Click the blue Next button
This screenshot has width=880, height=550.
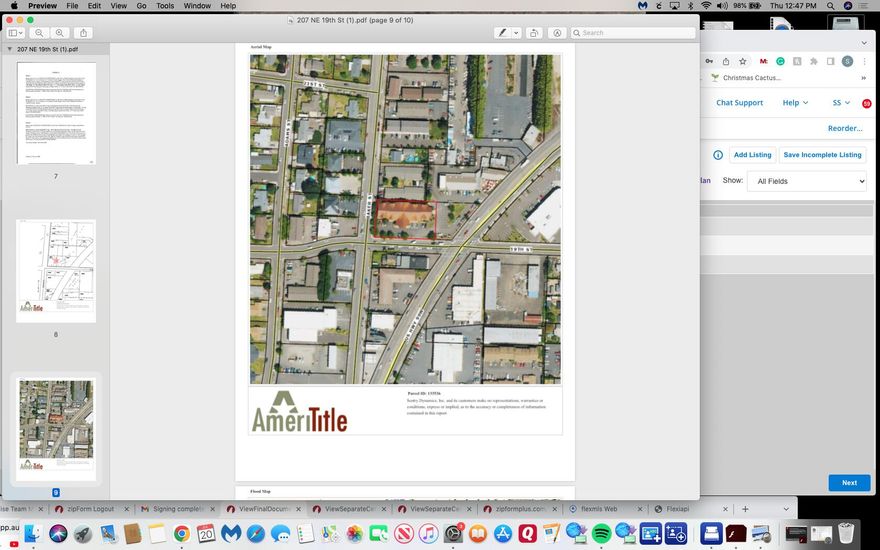[x=848, y=482]
